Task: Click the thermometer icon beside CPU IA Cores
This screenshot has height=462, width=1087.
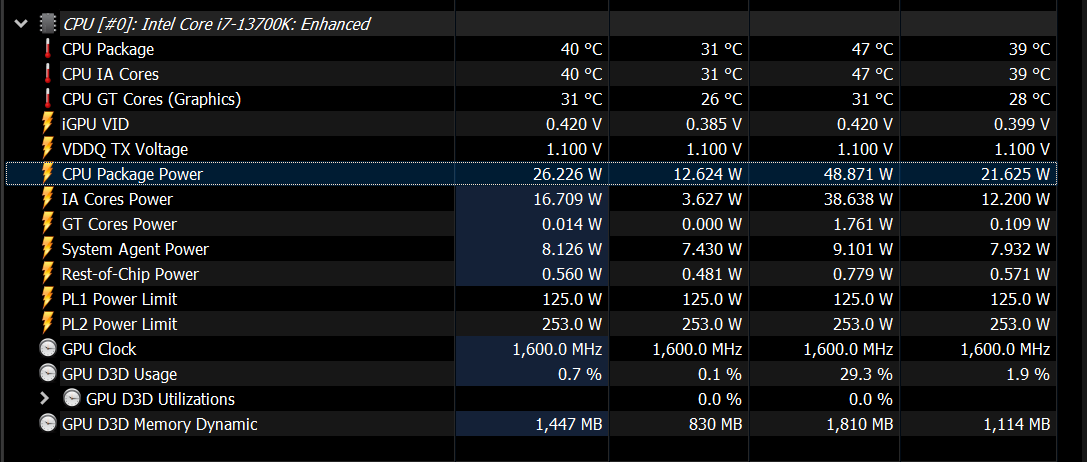Action: coord(47,74)
